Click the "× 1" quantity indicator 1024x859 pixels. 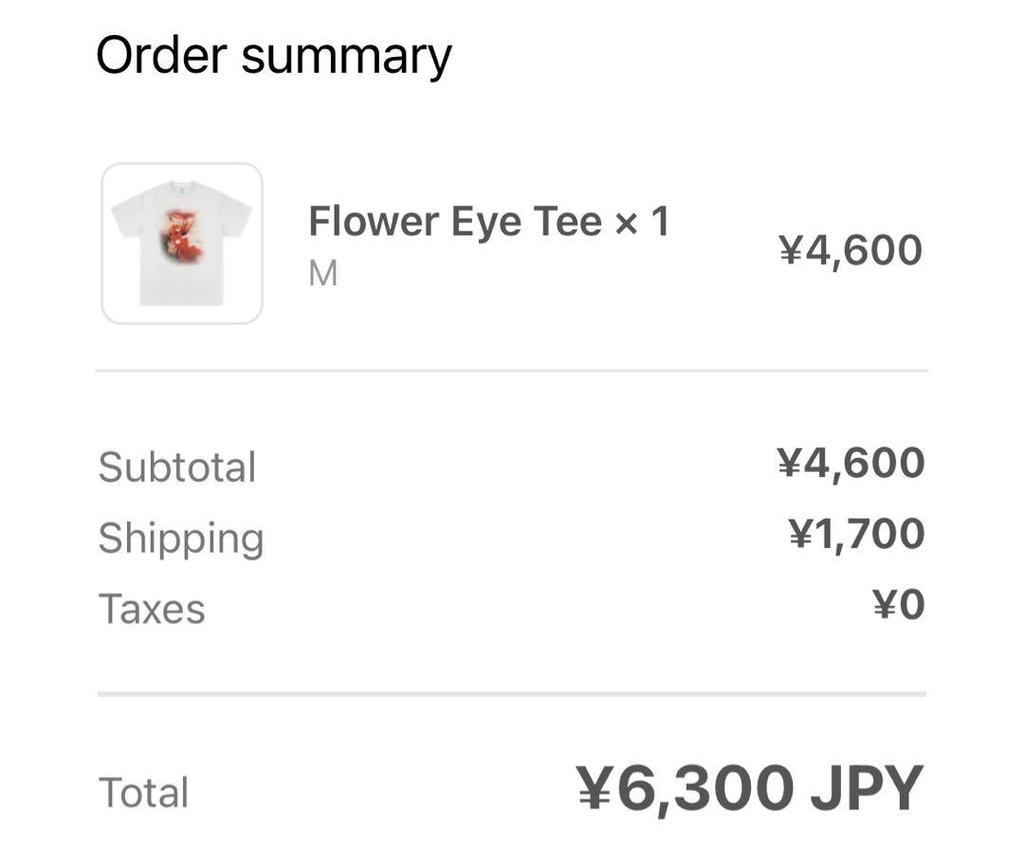pos(642,221)
